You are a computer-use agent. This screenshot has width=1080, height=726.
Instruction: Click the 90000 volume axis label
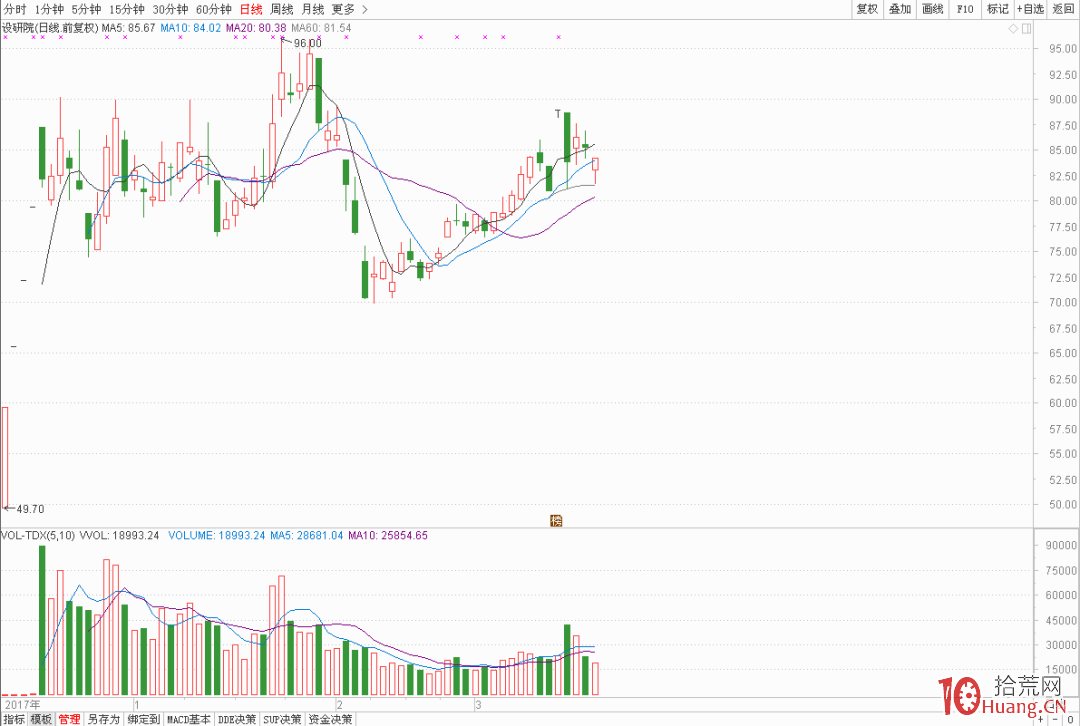1061,545
